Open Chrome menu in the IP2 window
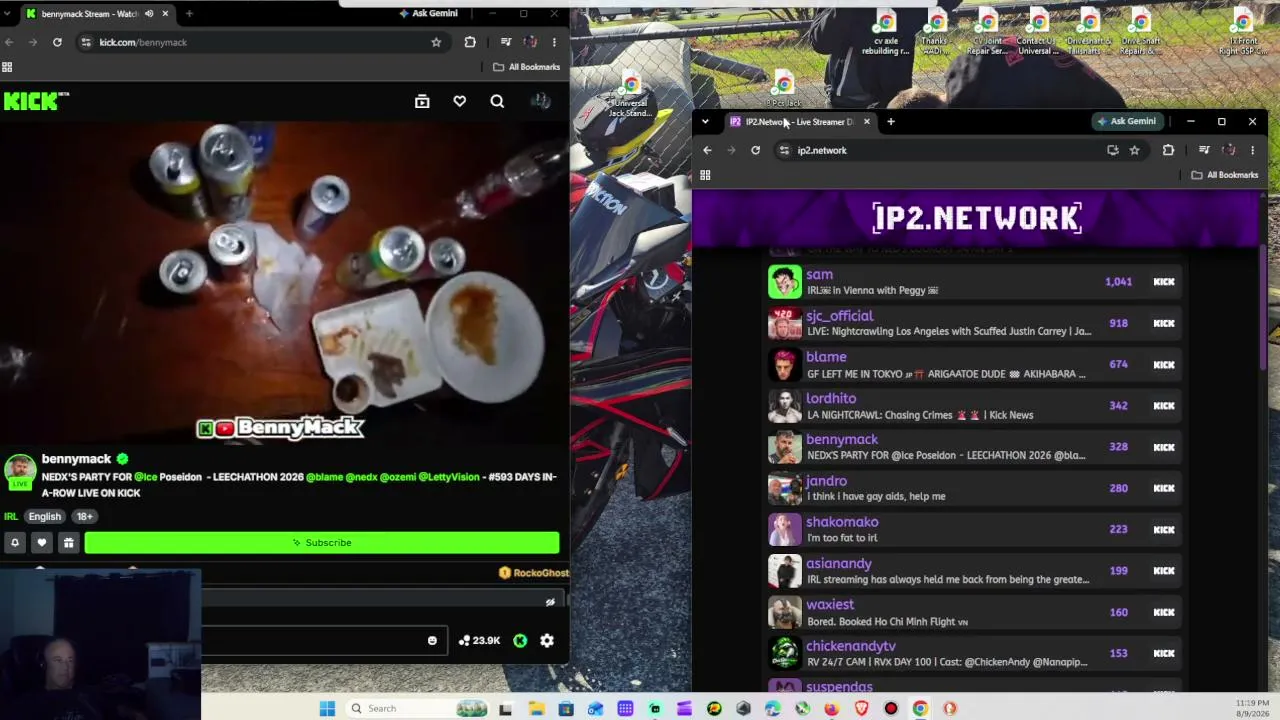This screenshot has height=720, width=1280. tap(1252, 150)
